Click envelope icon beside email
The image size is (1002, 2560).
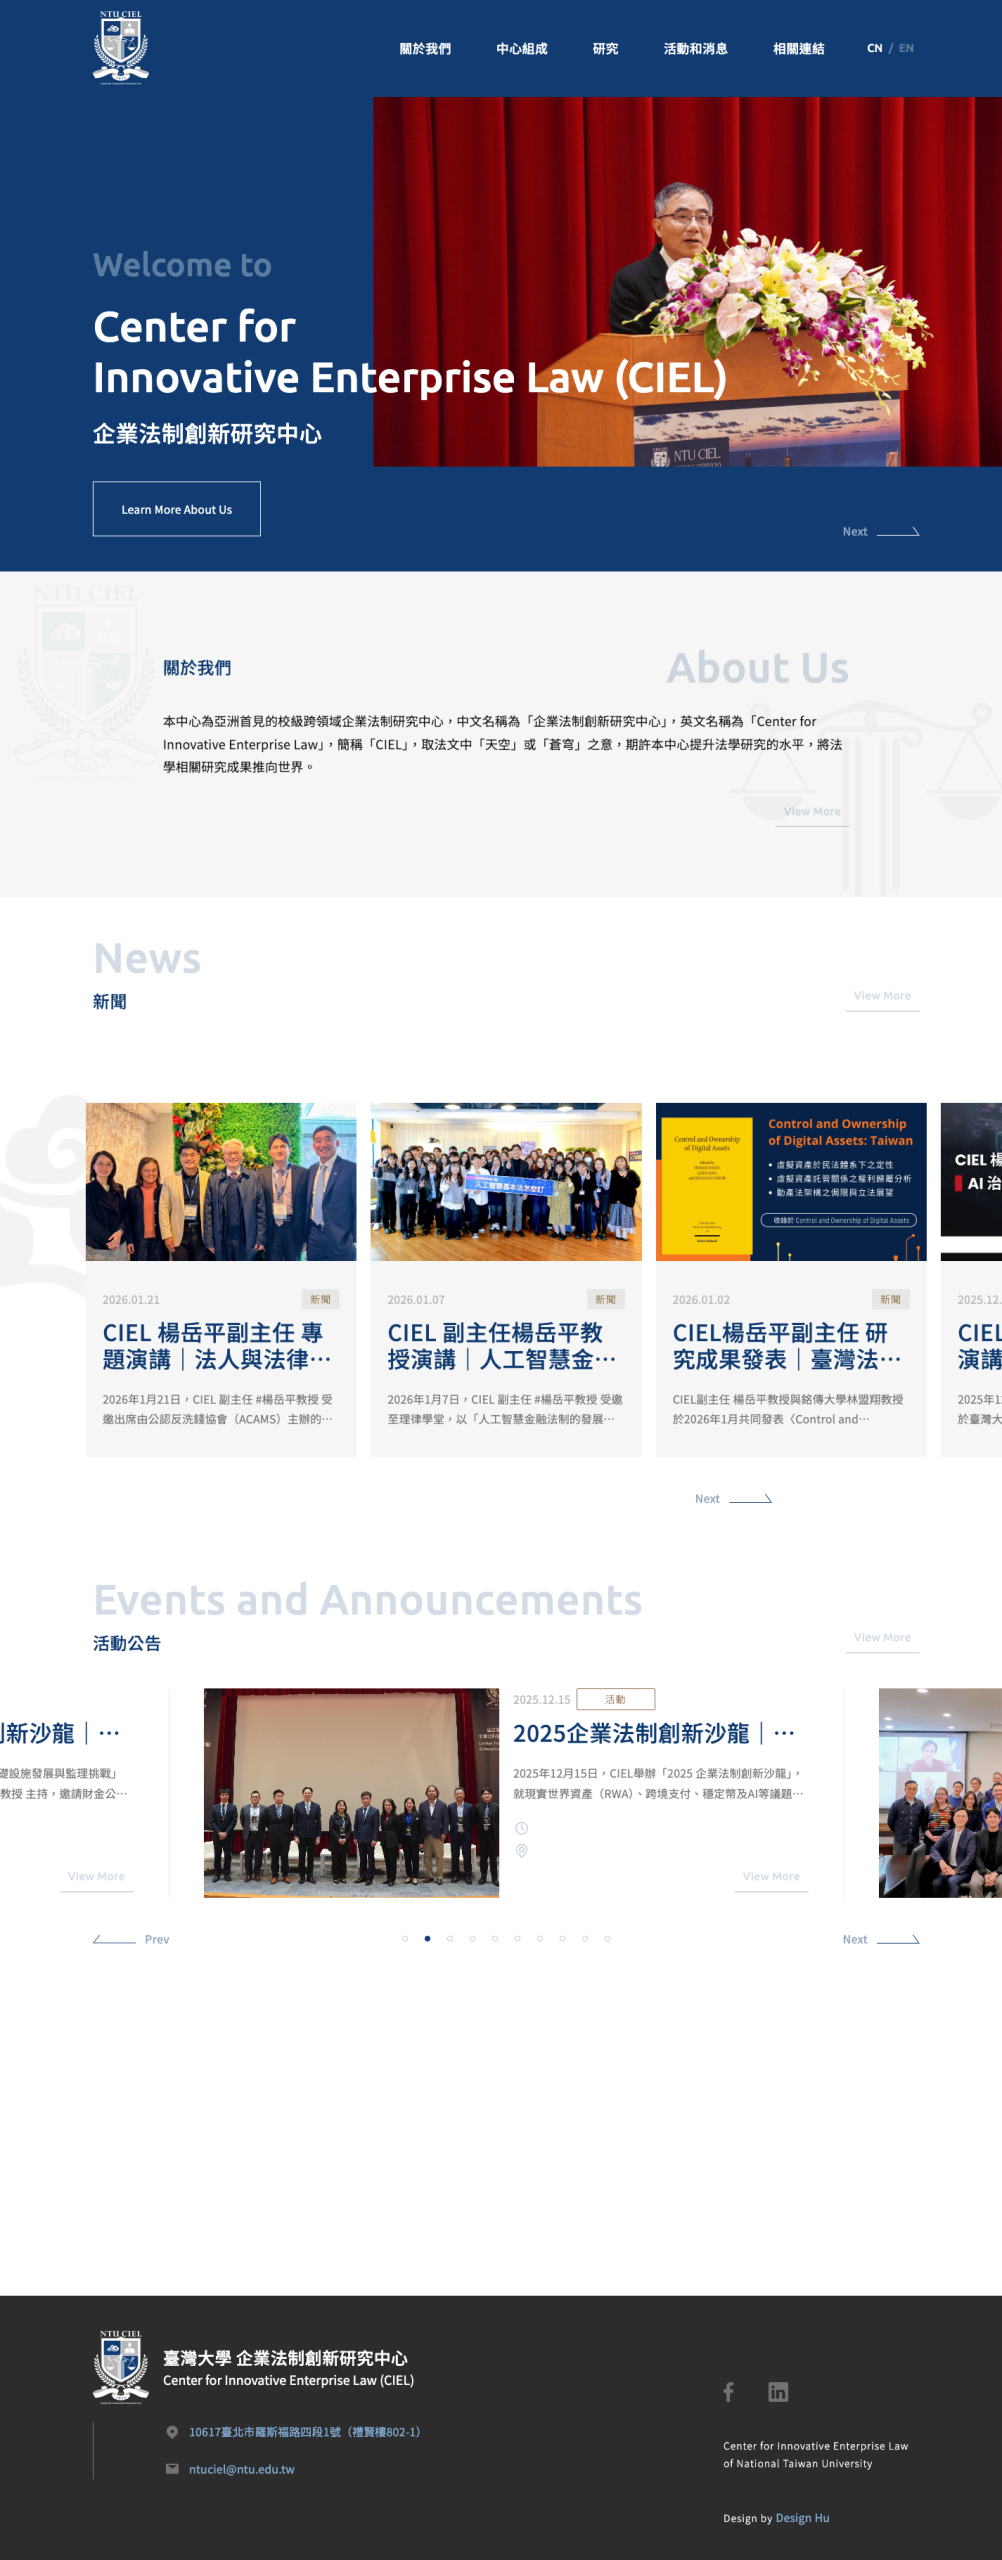172,2469
